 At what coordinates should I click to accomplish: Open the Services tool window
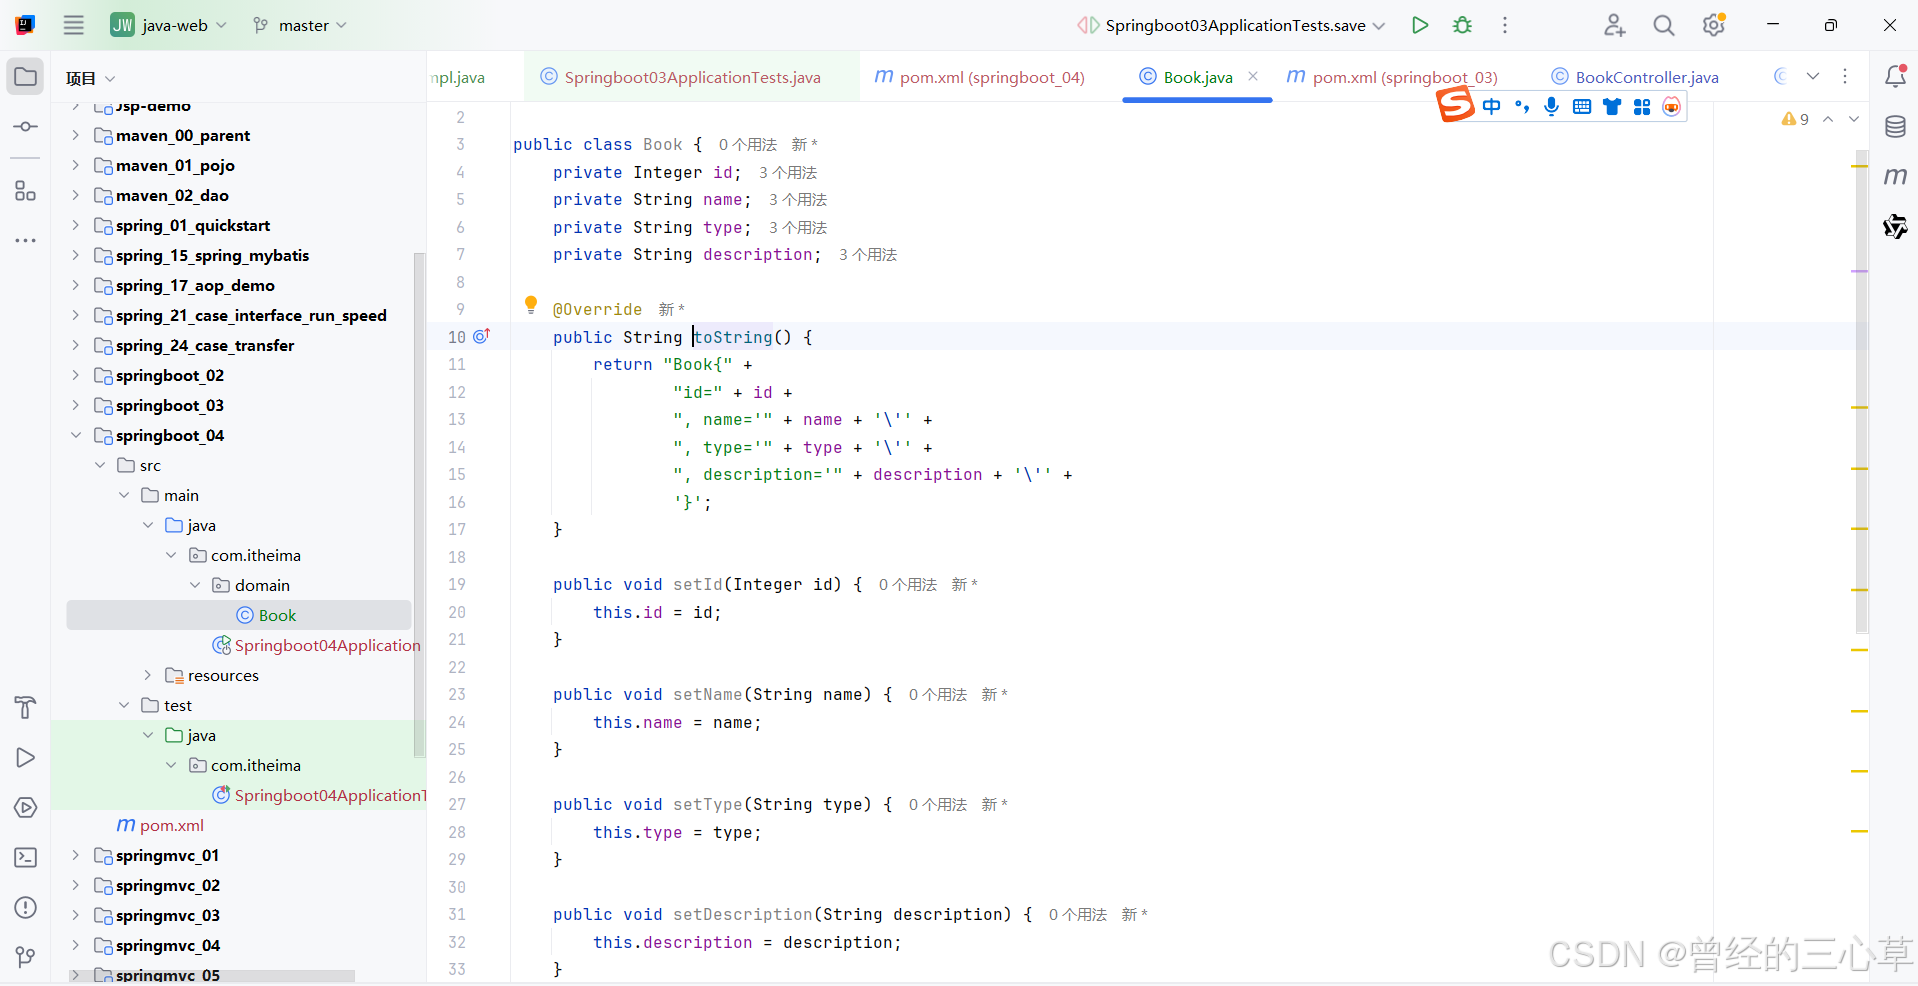pos(26,808)
